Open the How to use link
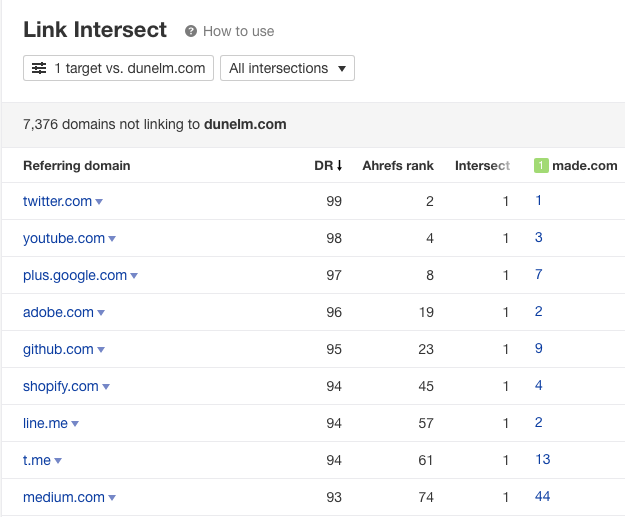This screenshot has width=625, height=517. point(238,31)
